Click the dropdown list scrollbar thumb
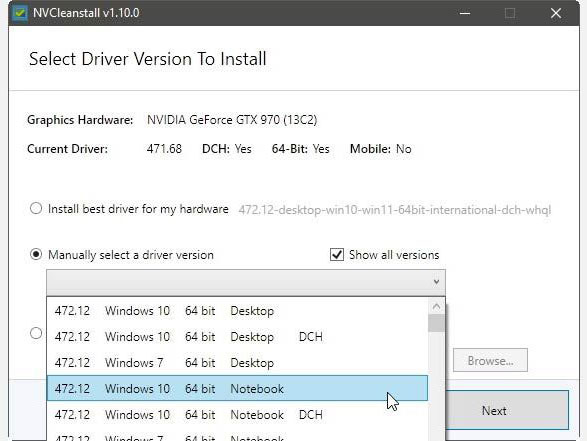 click(x=436, y=323)
